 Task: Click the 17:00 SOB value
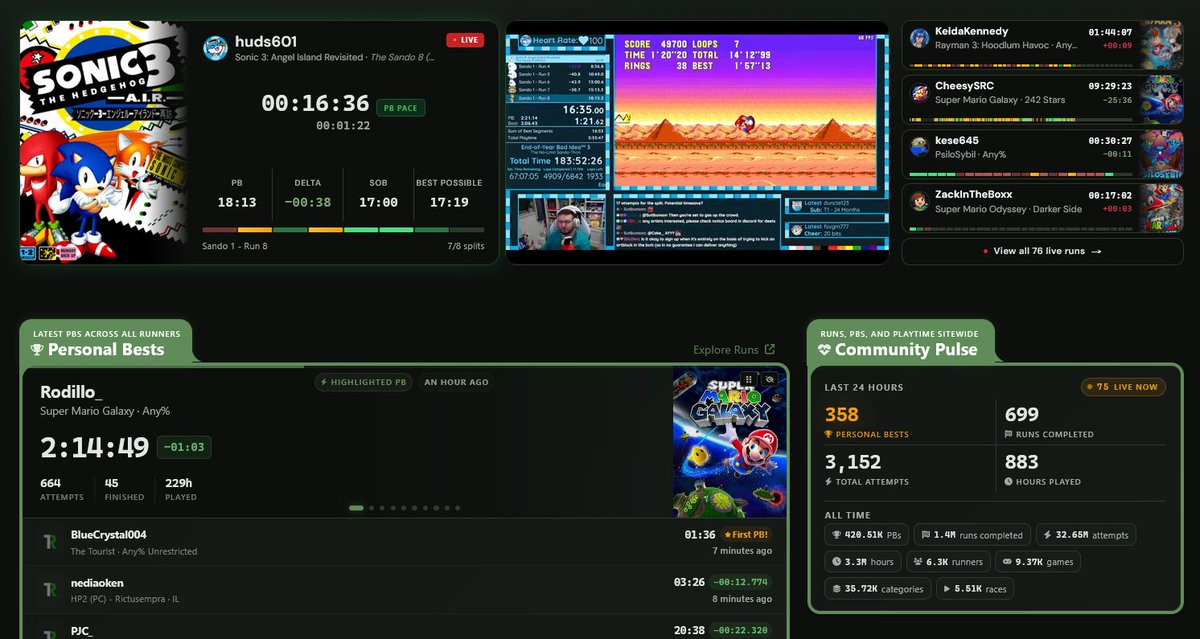(x=378, y=202)
